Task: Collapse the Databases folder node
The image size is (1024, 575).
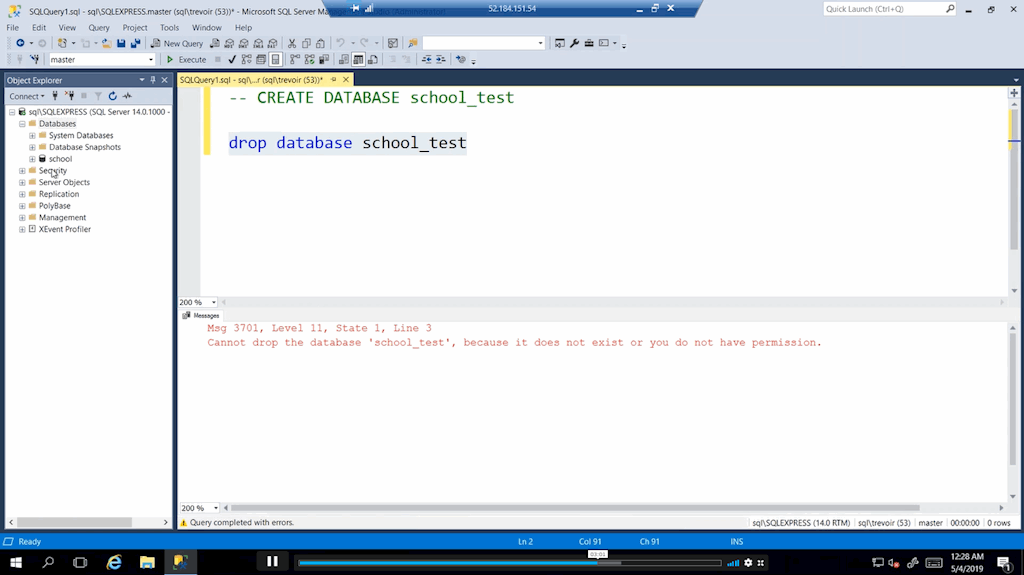Action: pos(22,123)
